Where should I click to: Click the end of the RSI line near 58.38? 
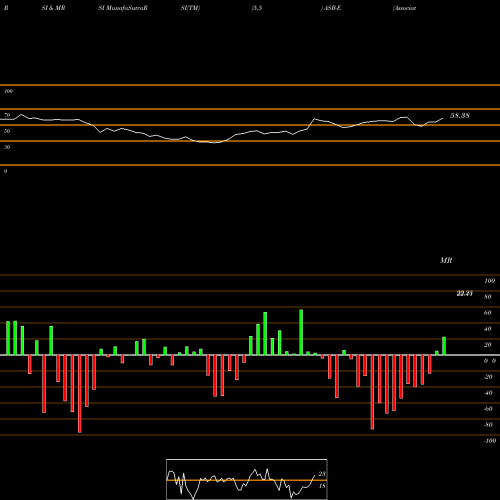443,118
